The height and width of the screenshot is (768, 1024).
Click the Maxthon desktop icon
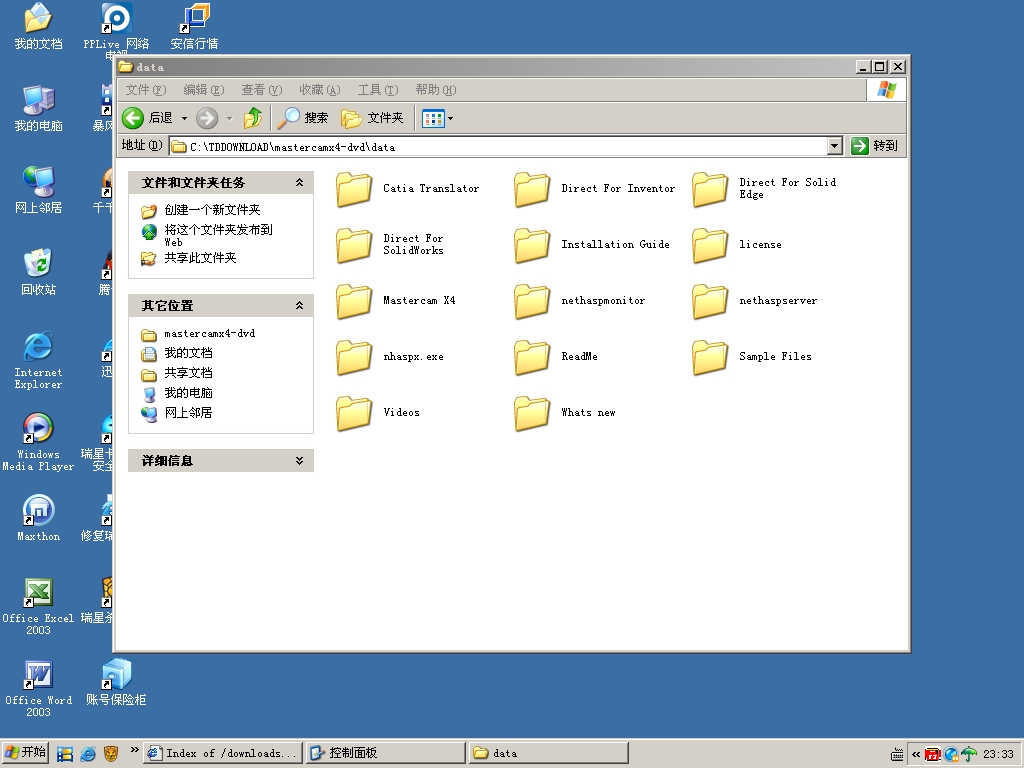coord(38,518)
